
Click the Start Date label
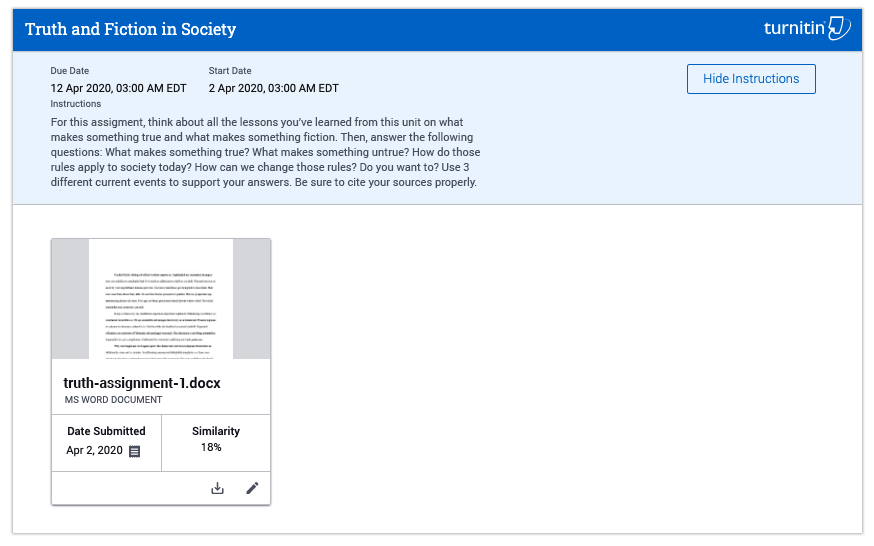click(x=230, y=71)
